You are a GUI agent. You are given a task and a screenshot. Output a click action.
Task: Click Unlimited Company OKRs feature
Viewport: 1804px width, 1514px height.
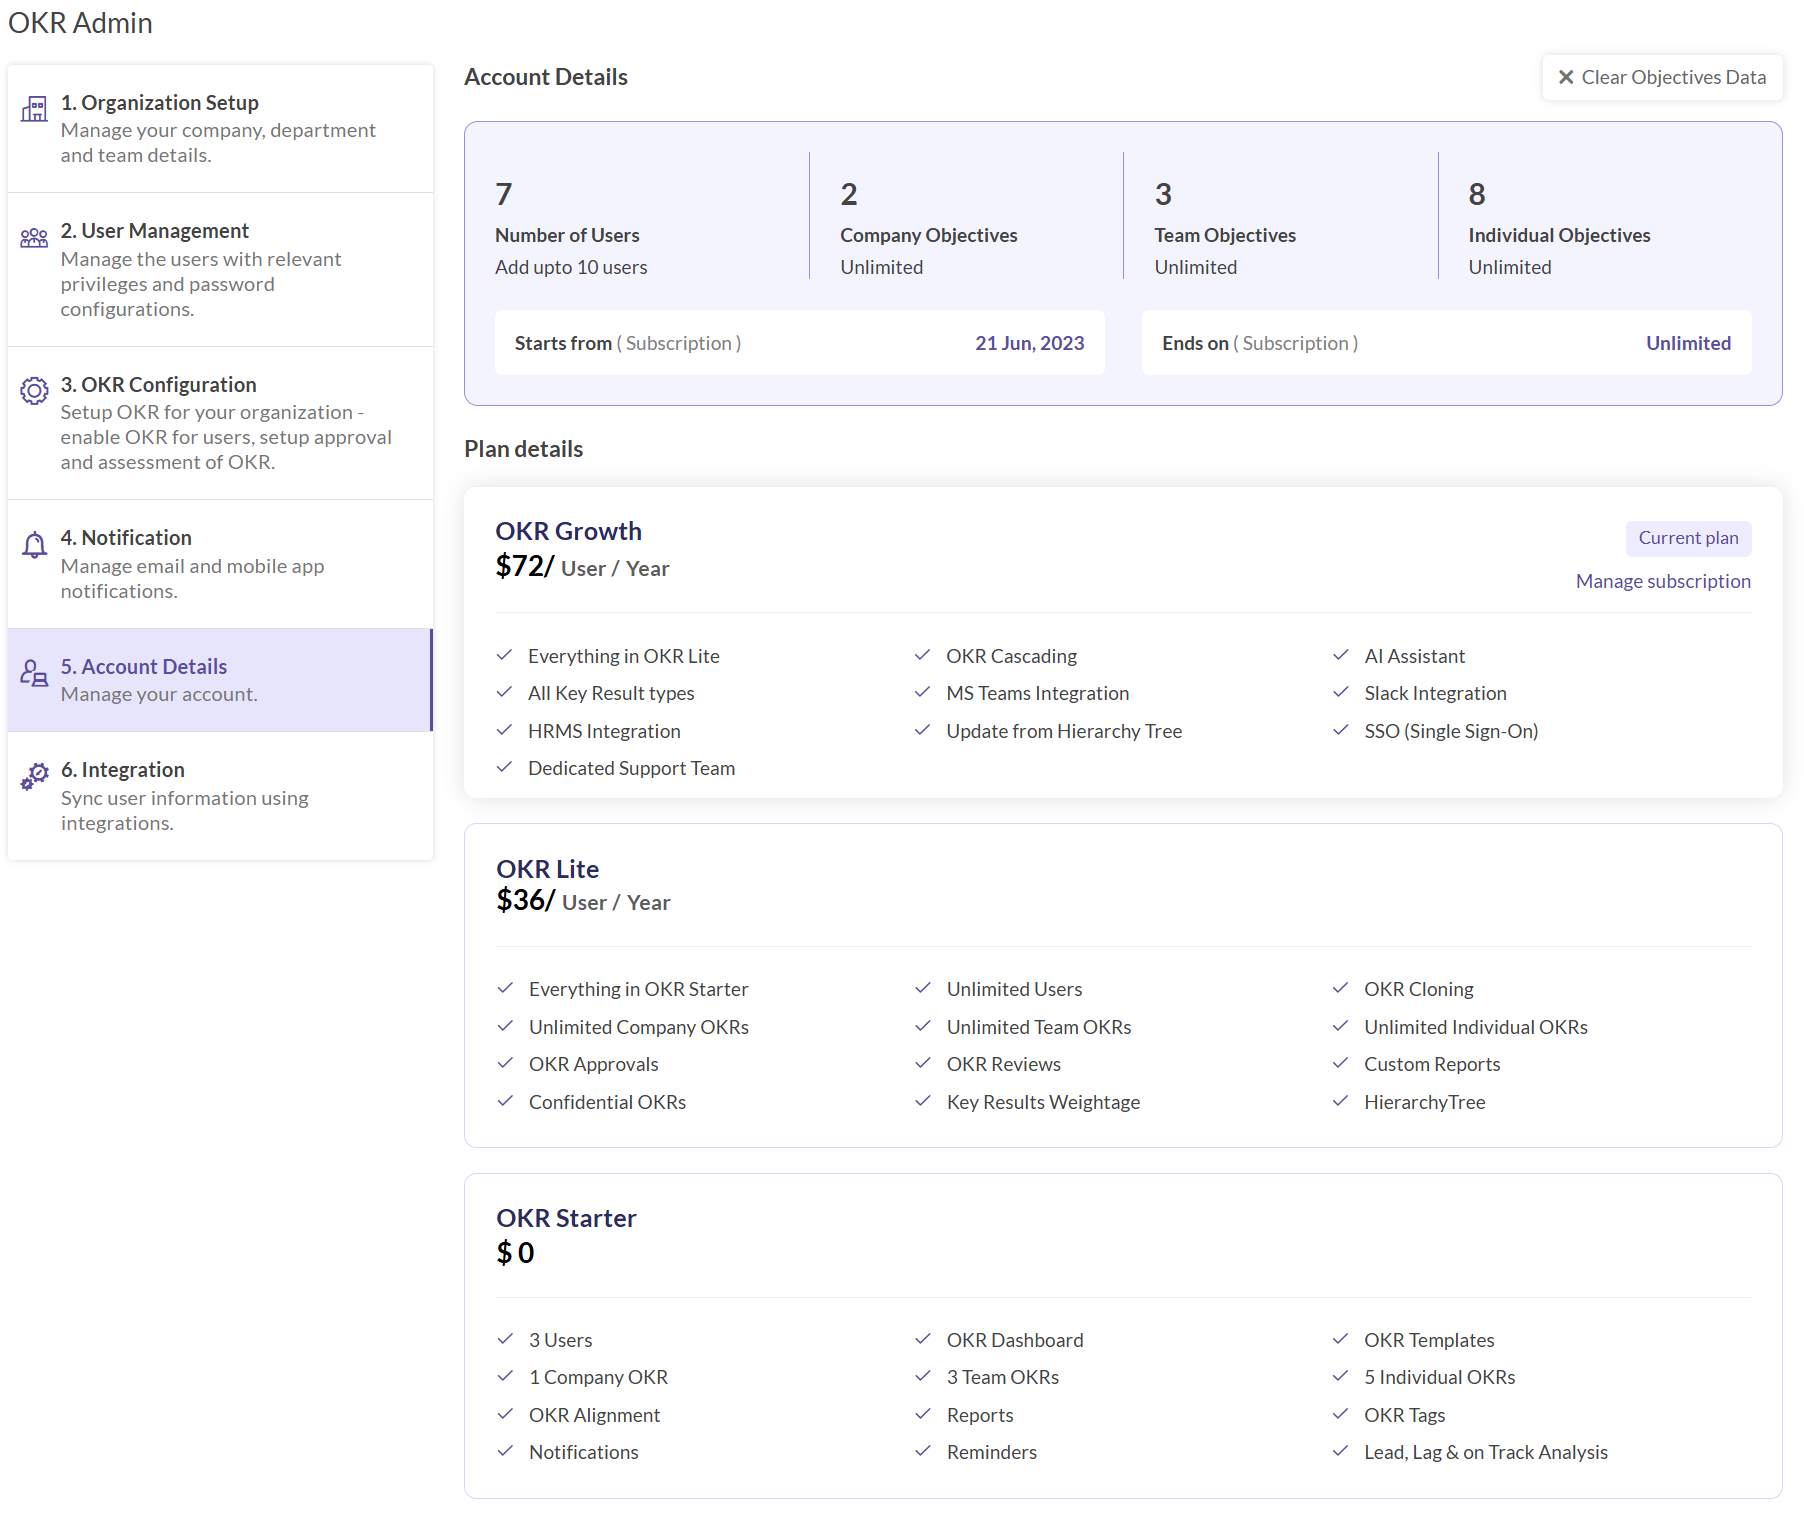(x=638, y=1027)
